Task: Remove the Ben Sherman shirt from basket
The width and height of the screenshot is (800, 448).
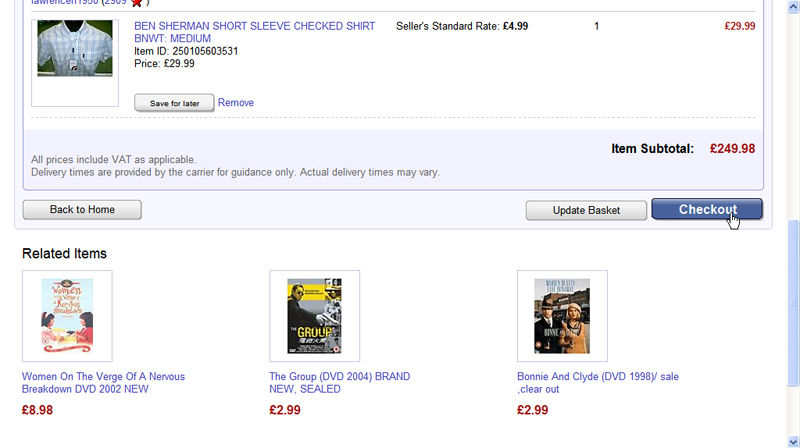Action: coord(236,103)
